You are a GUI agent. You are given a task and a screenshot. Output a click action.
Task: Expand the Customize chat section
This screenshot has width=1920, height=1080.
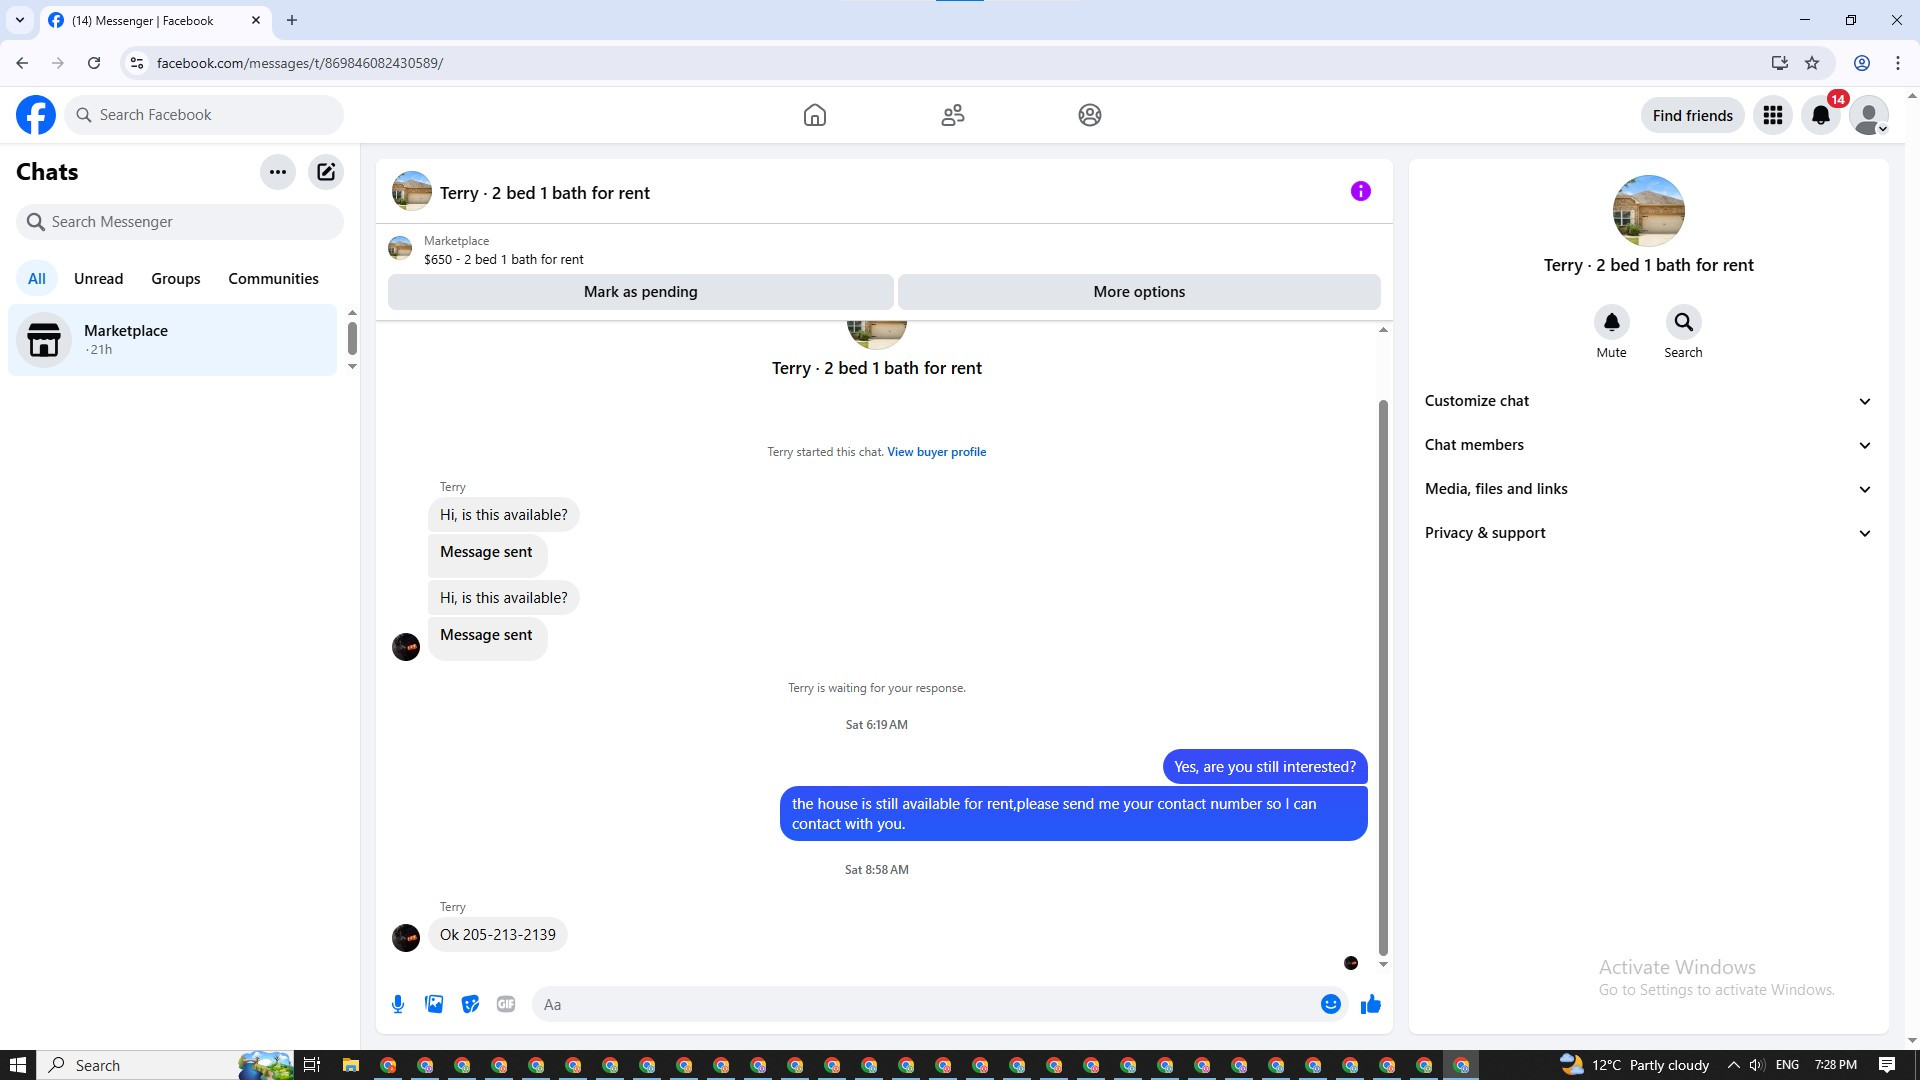[x=1648, y=401]
